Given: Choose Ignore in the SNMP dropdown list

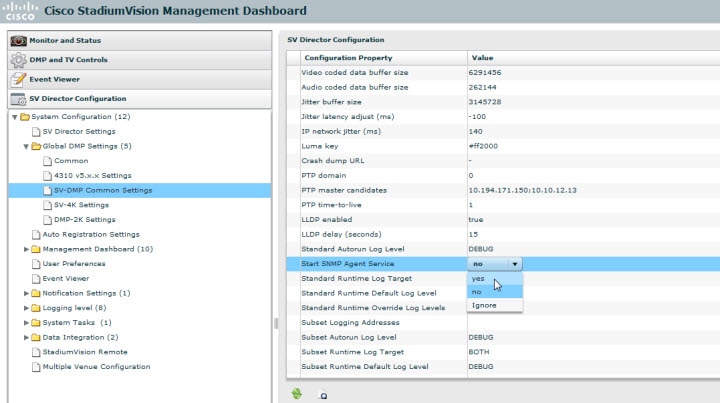Looking at the screenshot, I should pyautogui.click(x=495, y=305).
